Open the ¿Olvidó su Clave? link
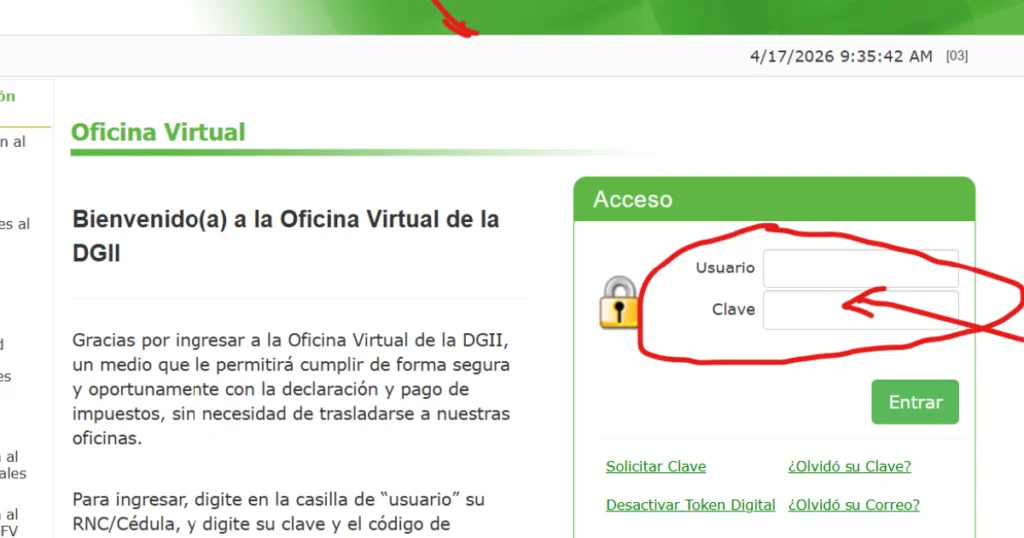1024x538 pixels. click(850, 466)
